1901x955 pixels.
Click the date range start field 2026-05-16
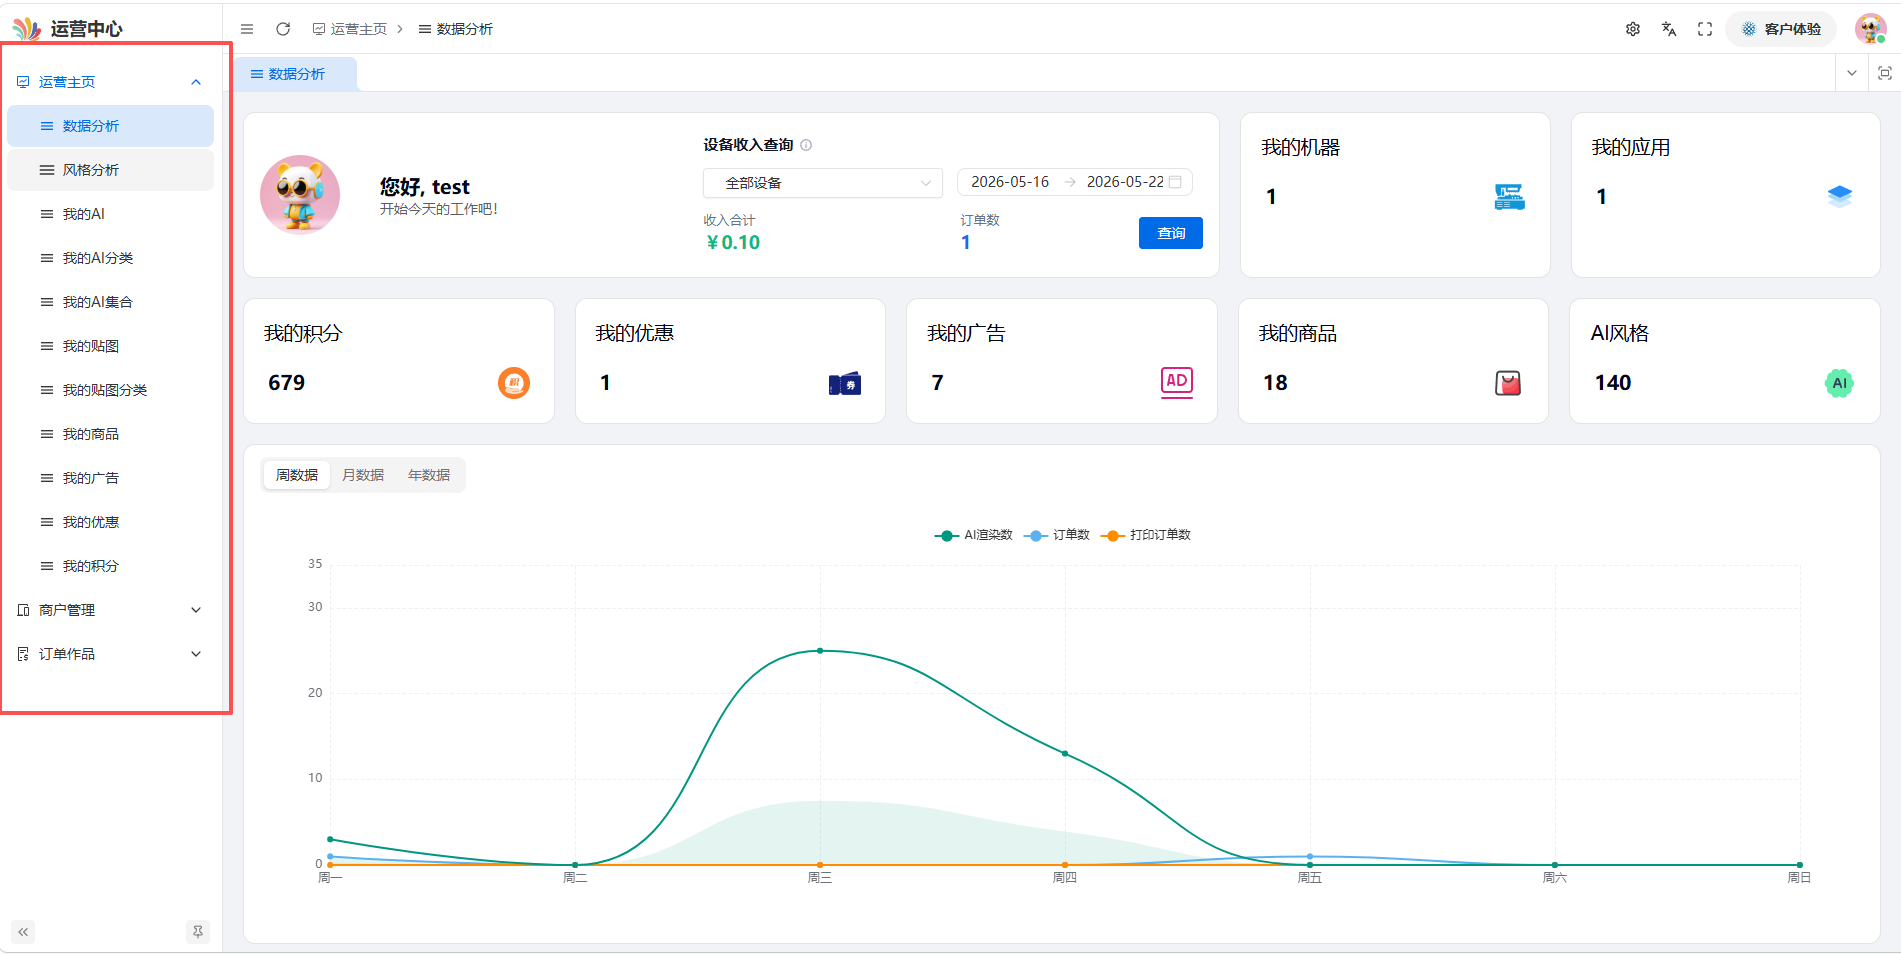(1010, 182)
